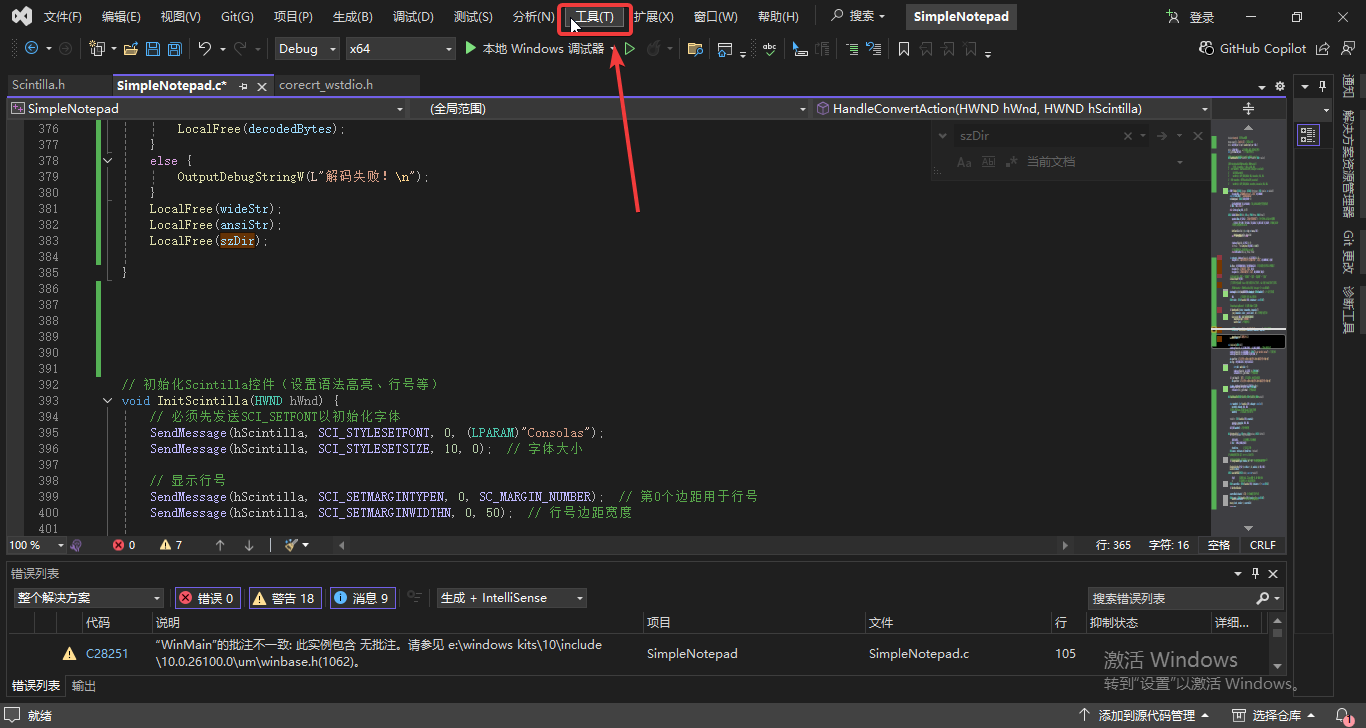Open the 整个解决方案 scope filter dropdown
This screenshot has height=728, width=1366.
coord(89,598)
